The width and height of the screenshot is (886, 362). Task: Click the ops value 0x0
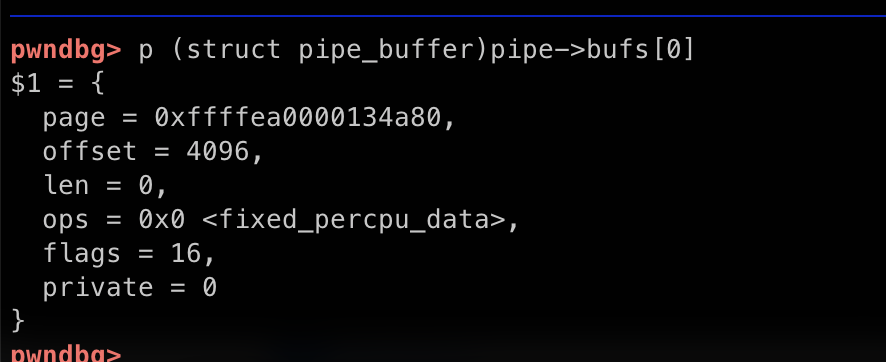162,220
